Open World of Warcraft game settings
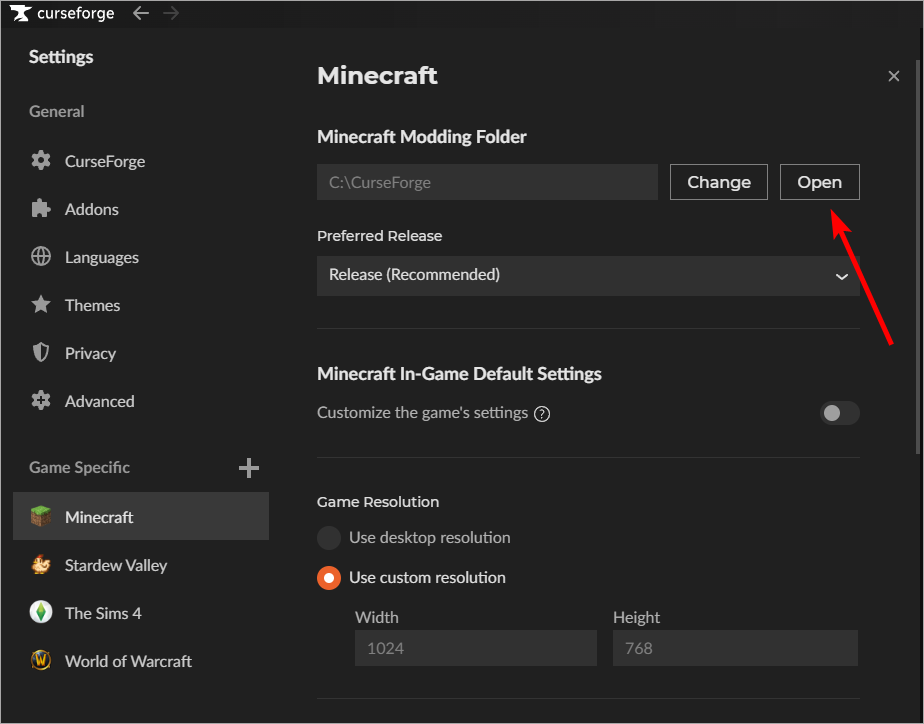924x724 pixels. coord(141,661)
